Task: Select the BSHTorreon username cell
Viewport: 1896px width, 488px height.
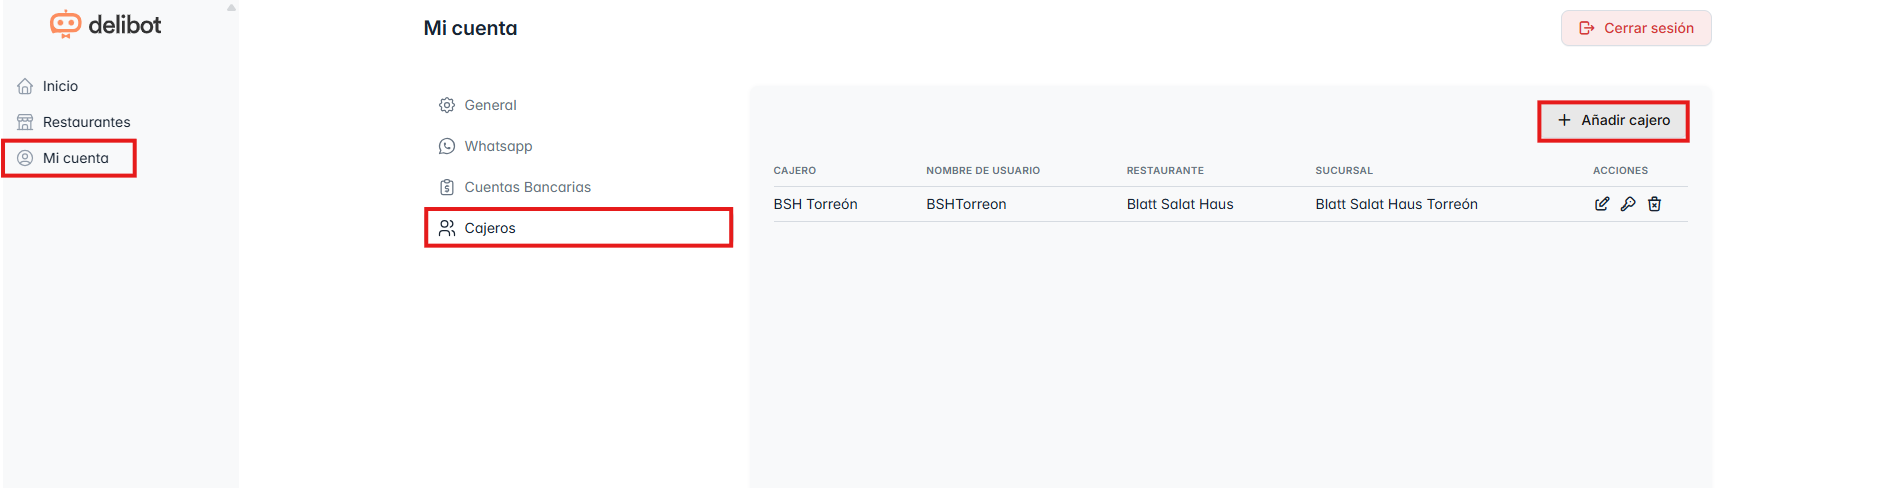Action: [966, 204]
